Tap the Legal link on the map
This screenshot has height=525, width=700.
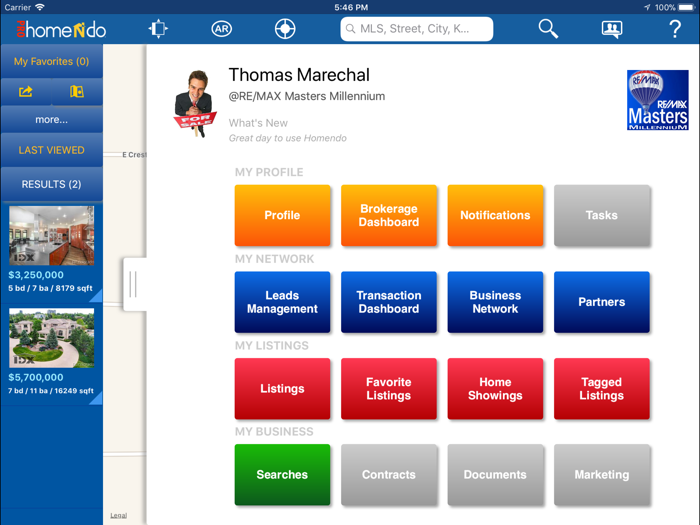point(118,515)
